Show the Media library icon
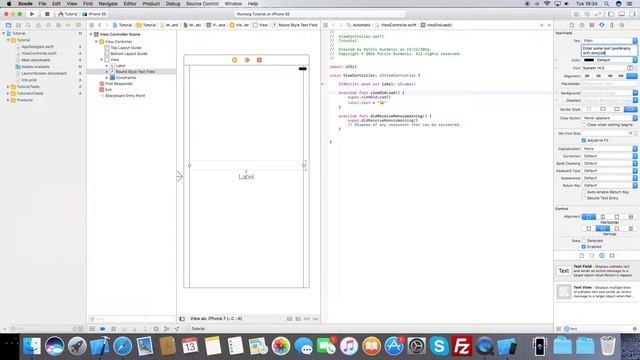The width and height of the screenshot is (640, 360). (612, 256)
